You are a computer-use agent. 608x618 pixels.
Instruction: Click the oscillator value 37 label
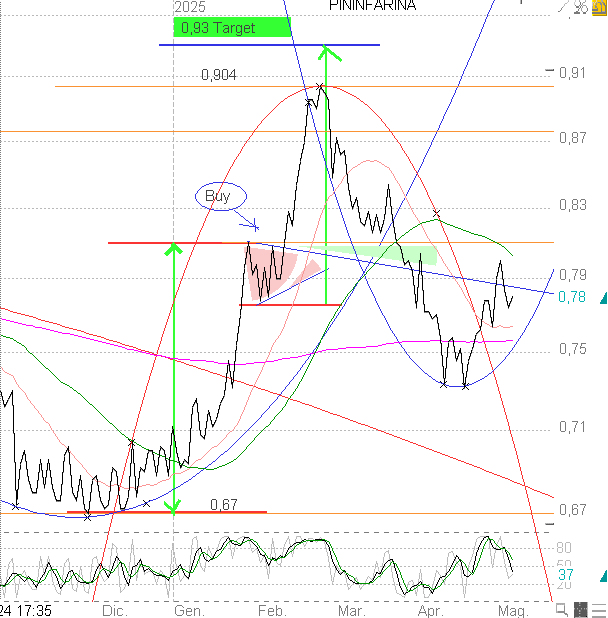566,575
